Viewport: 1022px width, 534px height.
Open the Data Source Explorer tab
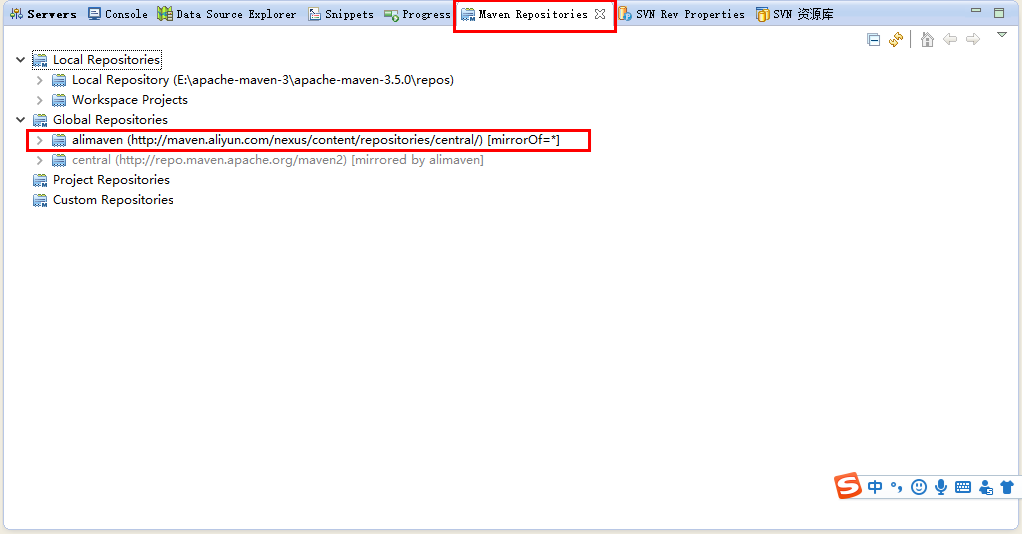pos(227,14)
